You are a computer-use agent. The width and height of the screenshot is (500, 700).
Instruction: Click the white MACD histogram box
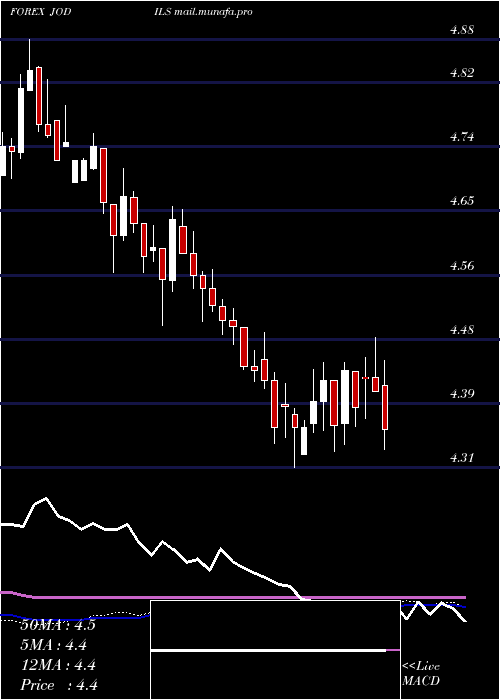pyautogui.click(x=275, y=650)
